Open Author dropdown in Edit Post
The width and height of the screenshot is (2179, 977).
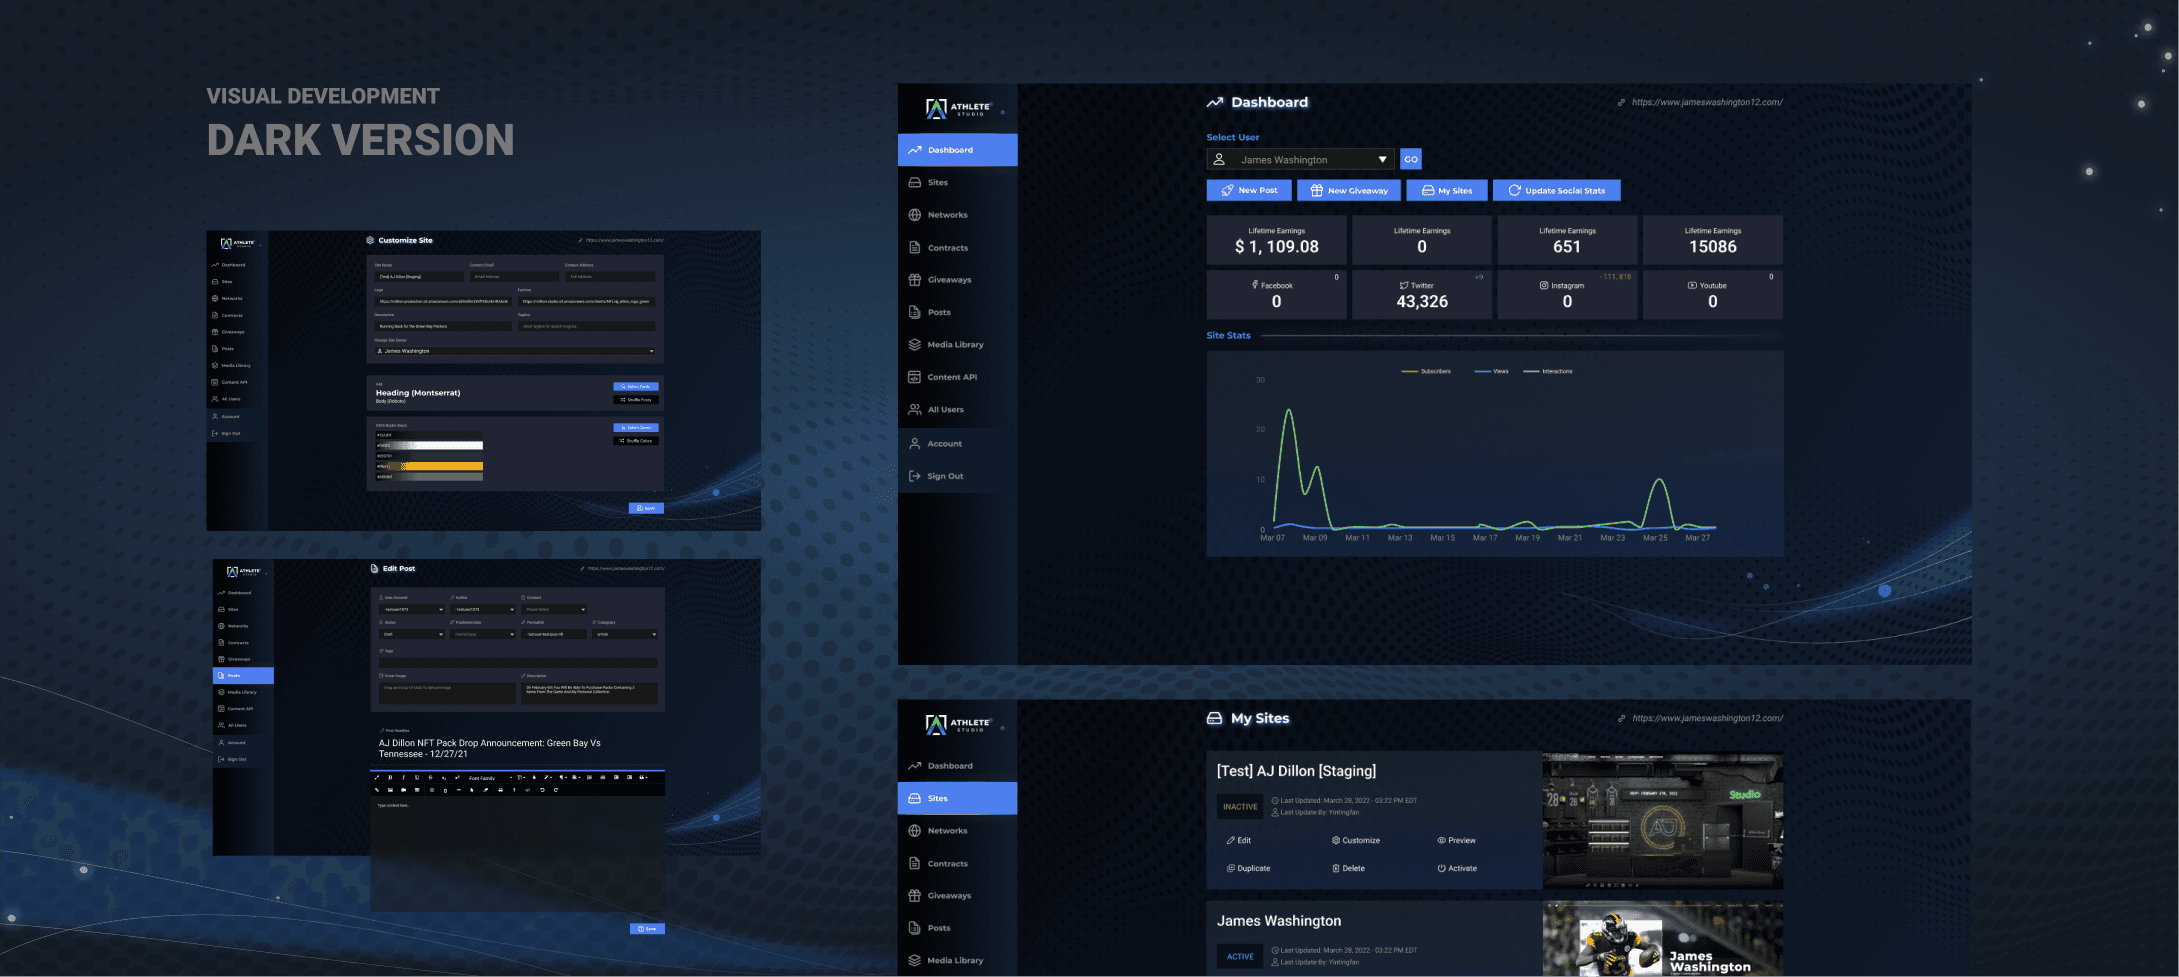point(483,609)
